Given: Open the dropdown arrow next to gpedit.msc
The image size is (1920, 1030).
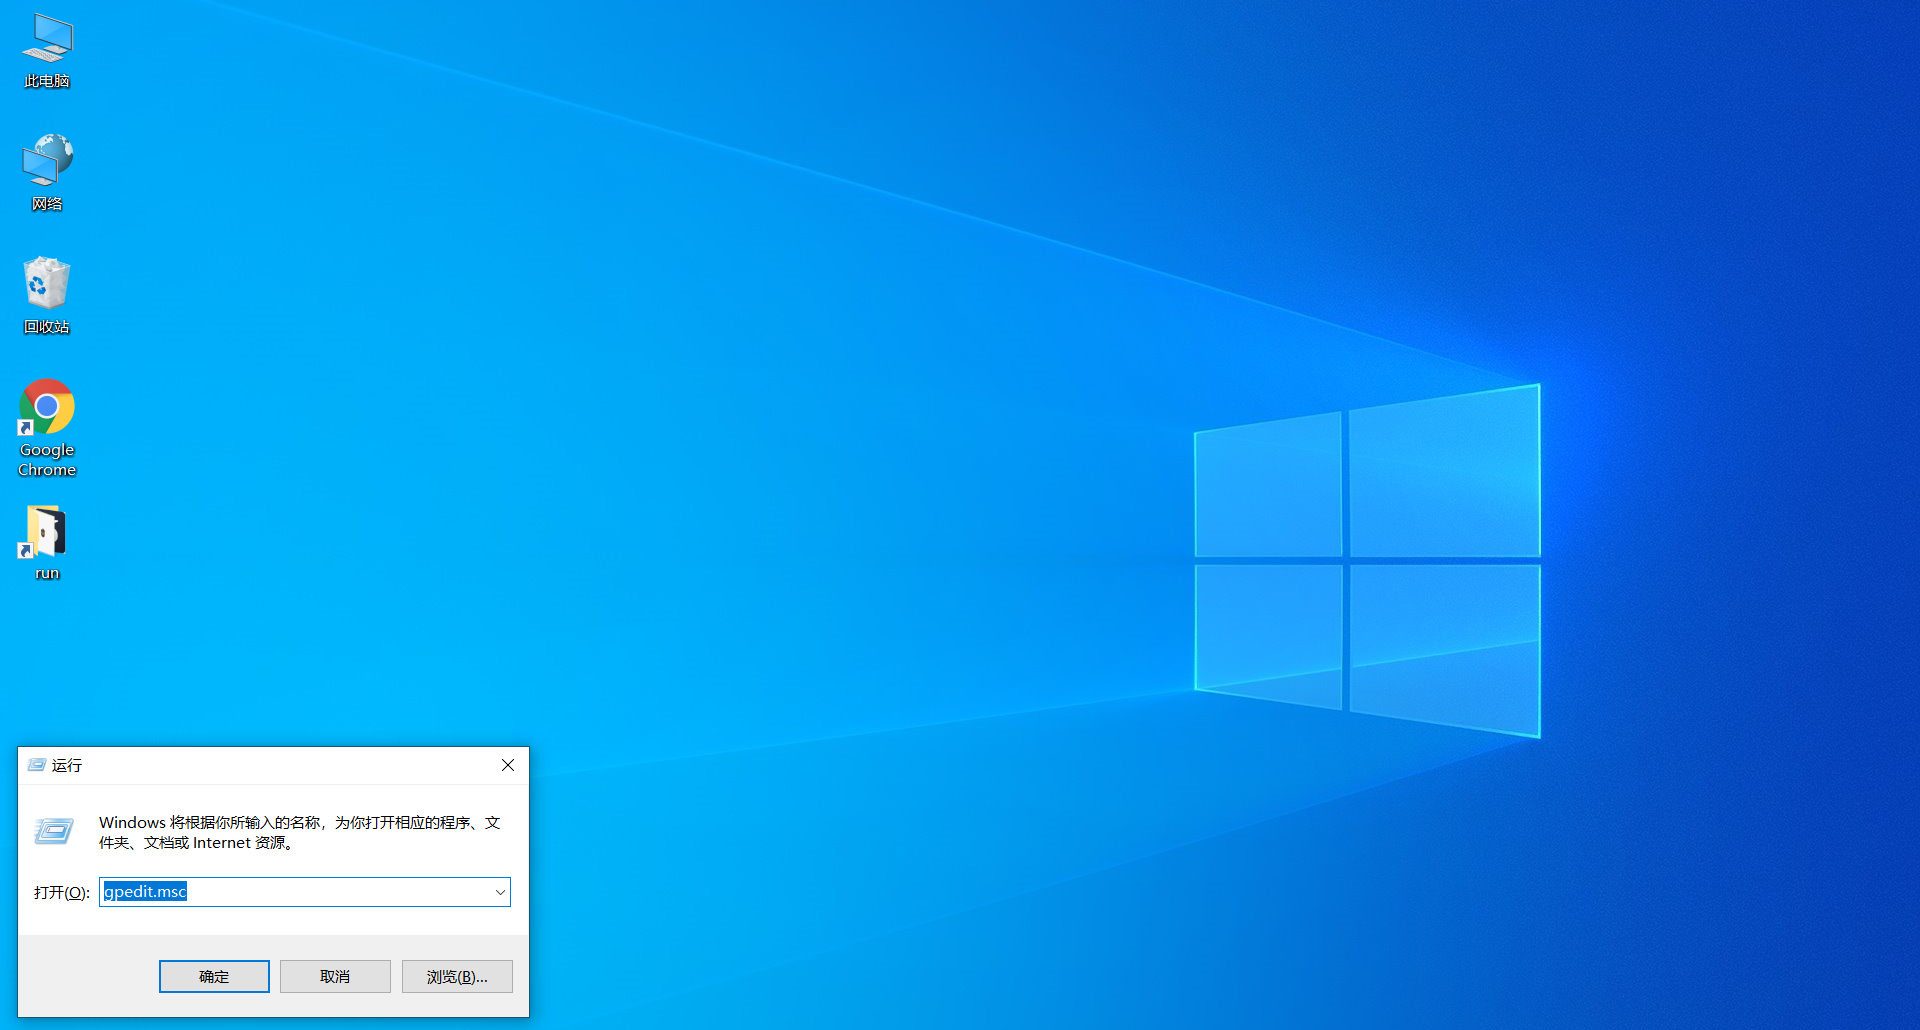Looking at the screenshot, I should [499, 891].
